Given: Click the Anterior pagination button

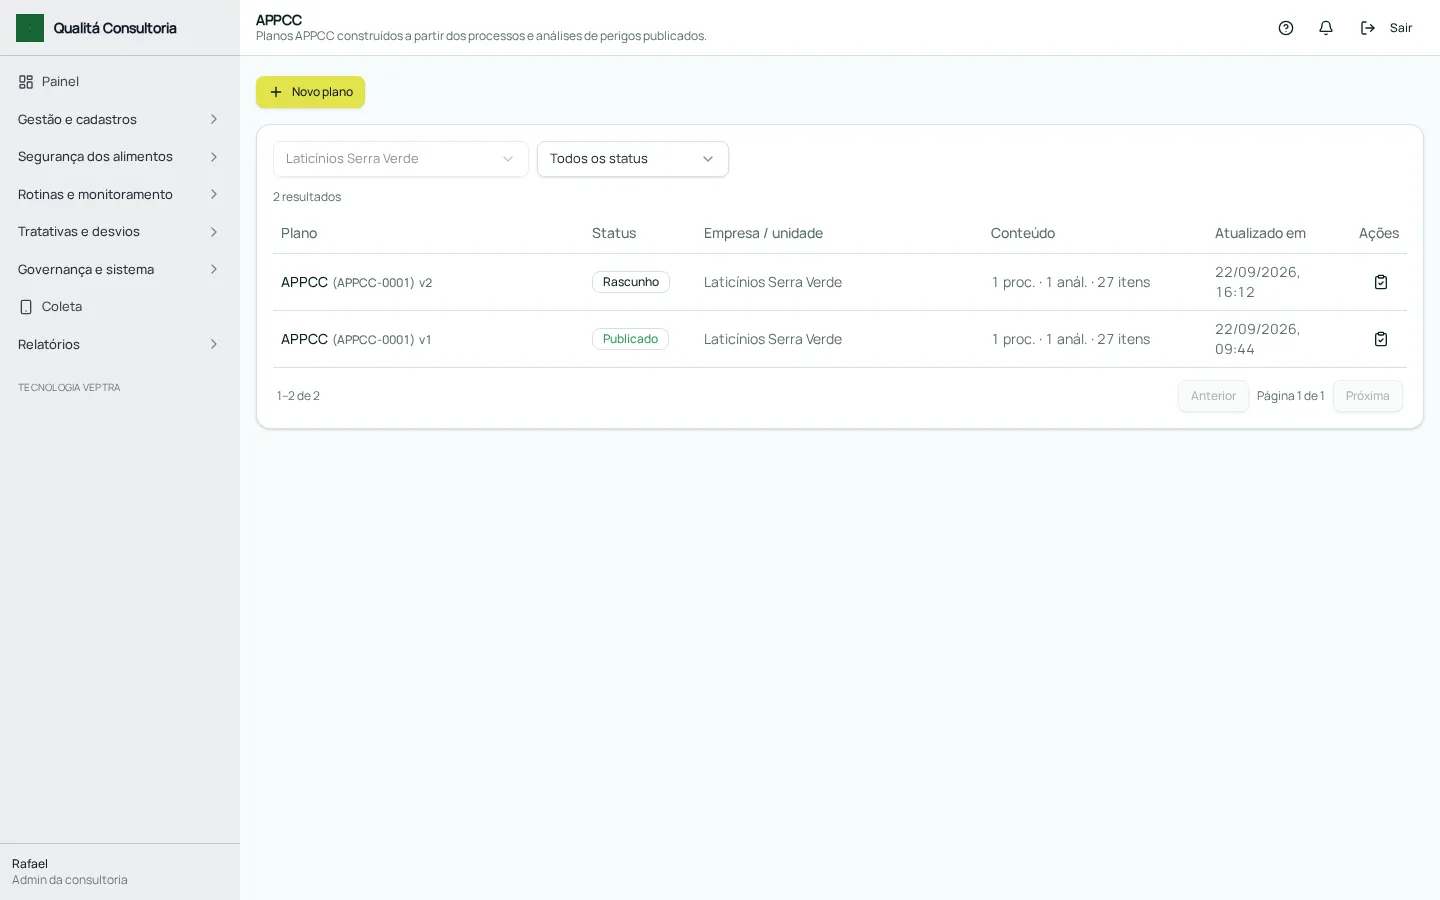Looking at the screenshot, I should [x=1213, y=396].
